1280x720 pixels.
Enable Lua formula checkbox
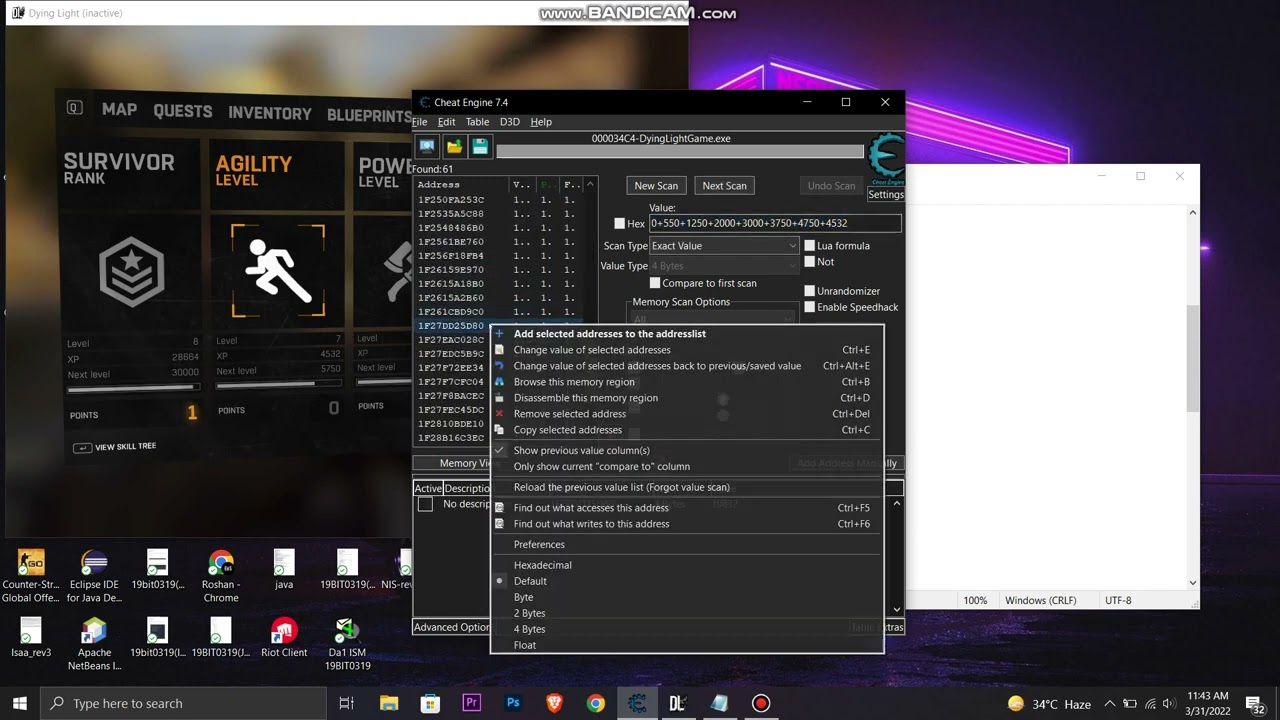point(810,246)
